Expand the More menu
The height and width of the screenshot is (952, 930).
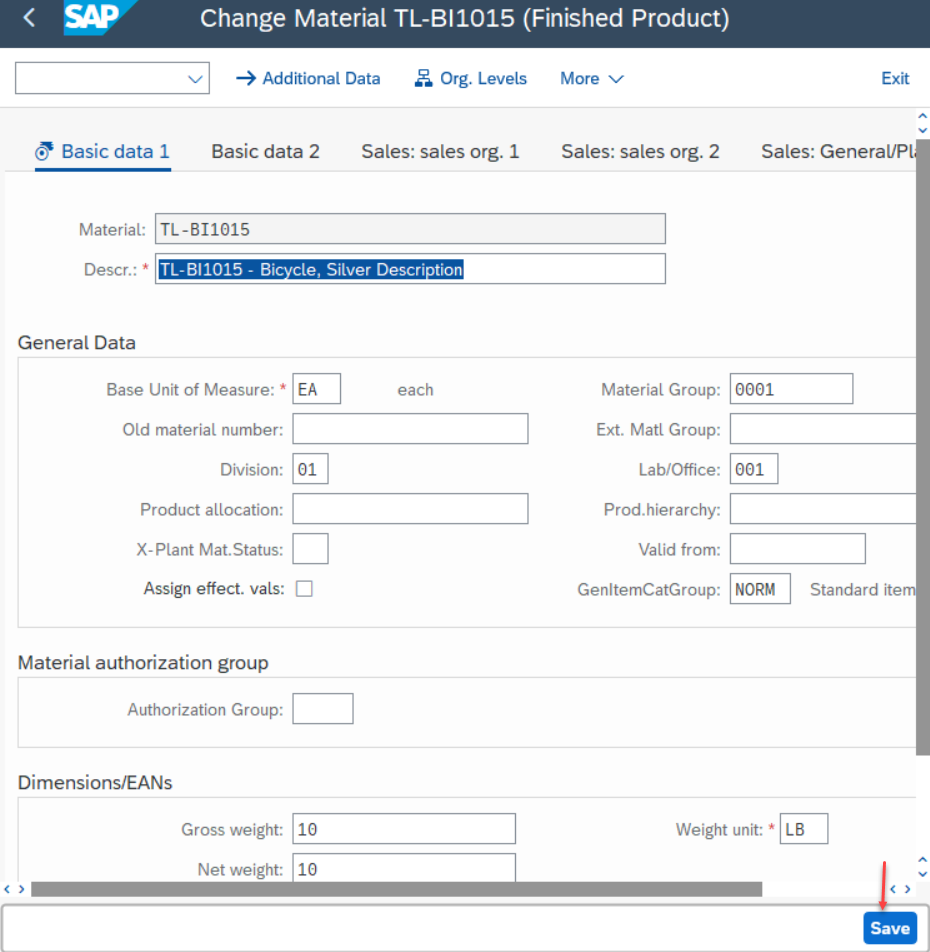[x=592, y=78]
